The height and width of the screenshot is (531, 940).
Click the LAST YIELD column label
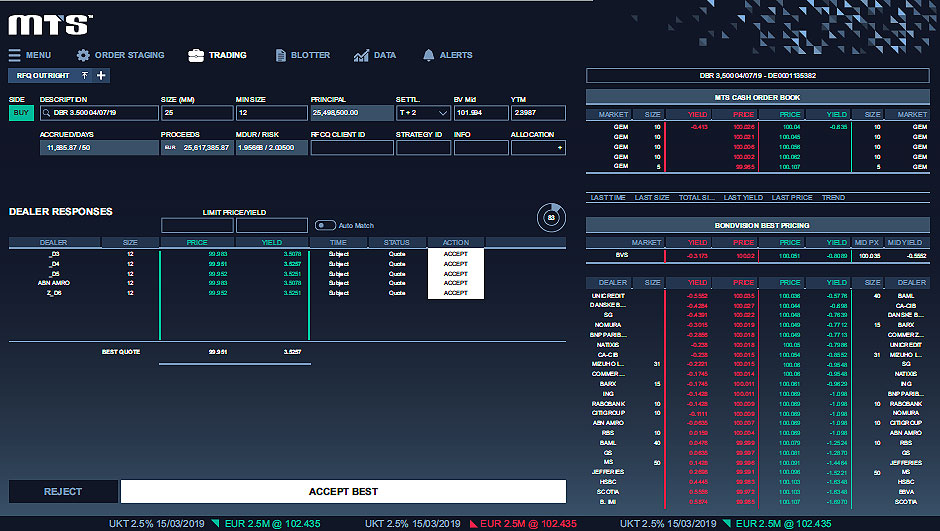pos(743,198)
